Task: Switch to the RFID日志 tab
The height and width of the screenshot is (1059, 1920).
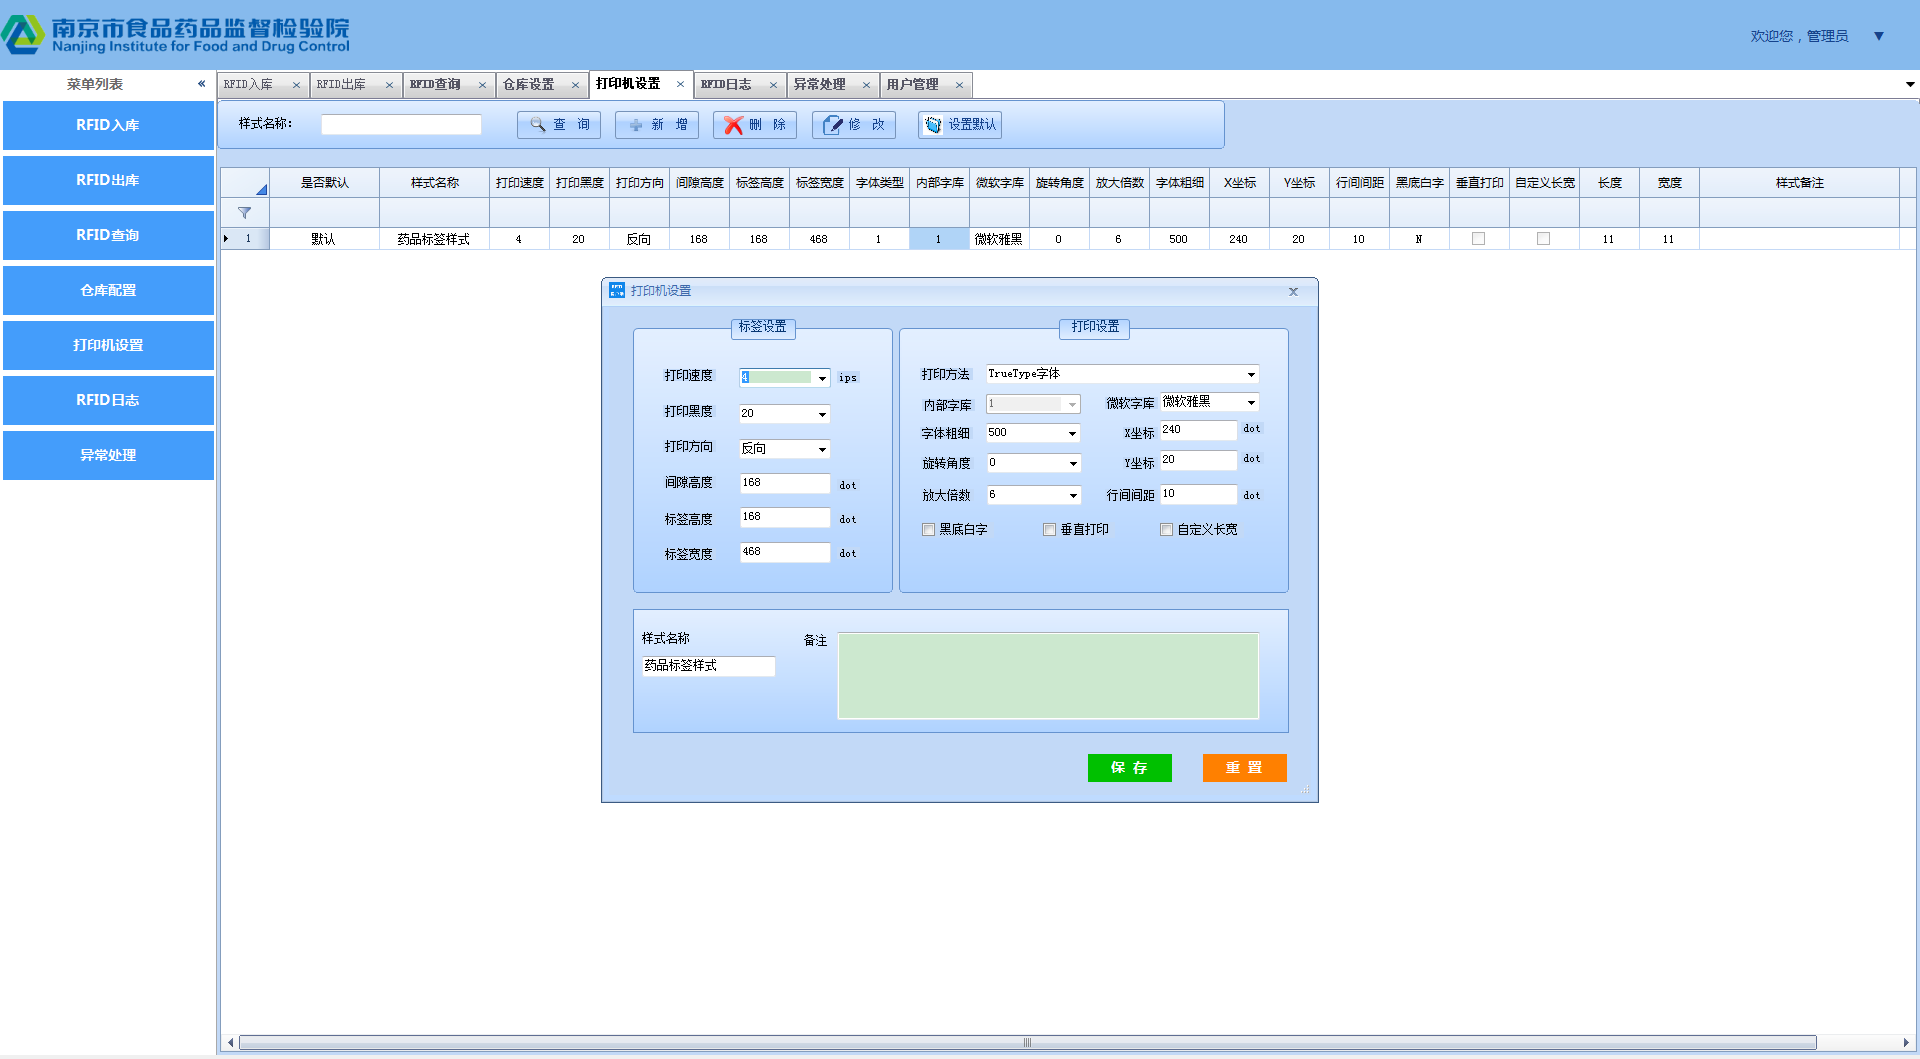Action: [727, 85]
